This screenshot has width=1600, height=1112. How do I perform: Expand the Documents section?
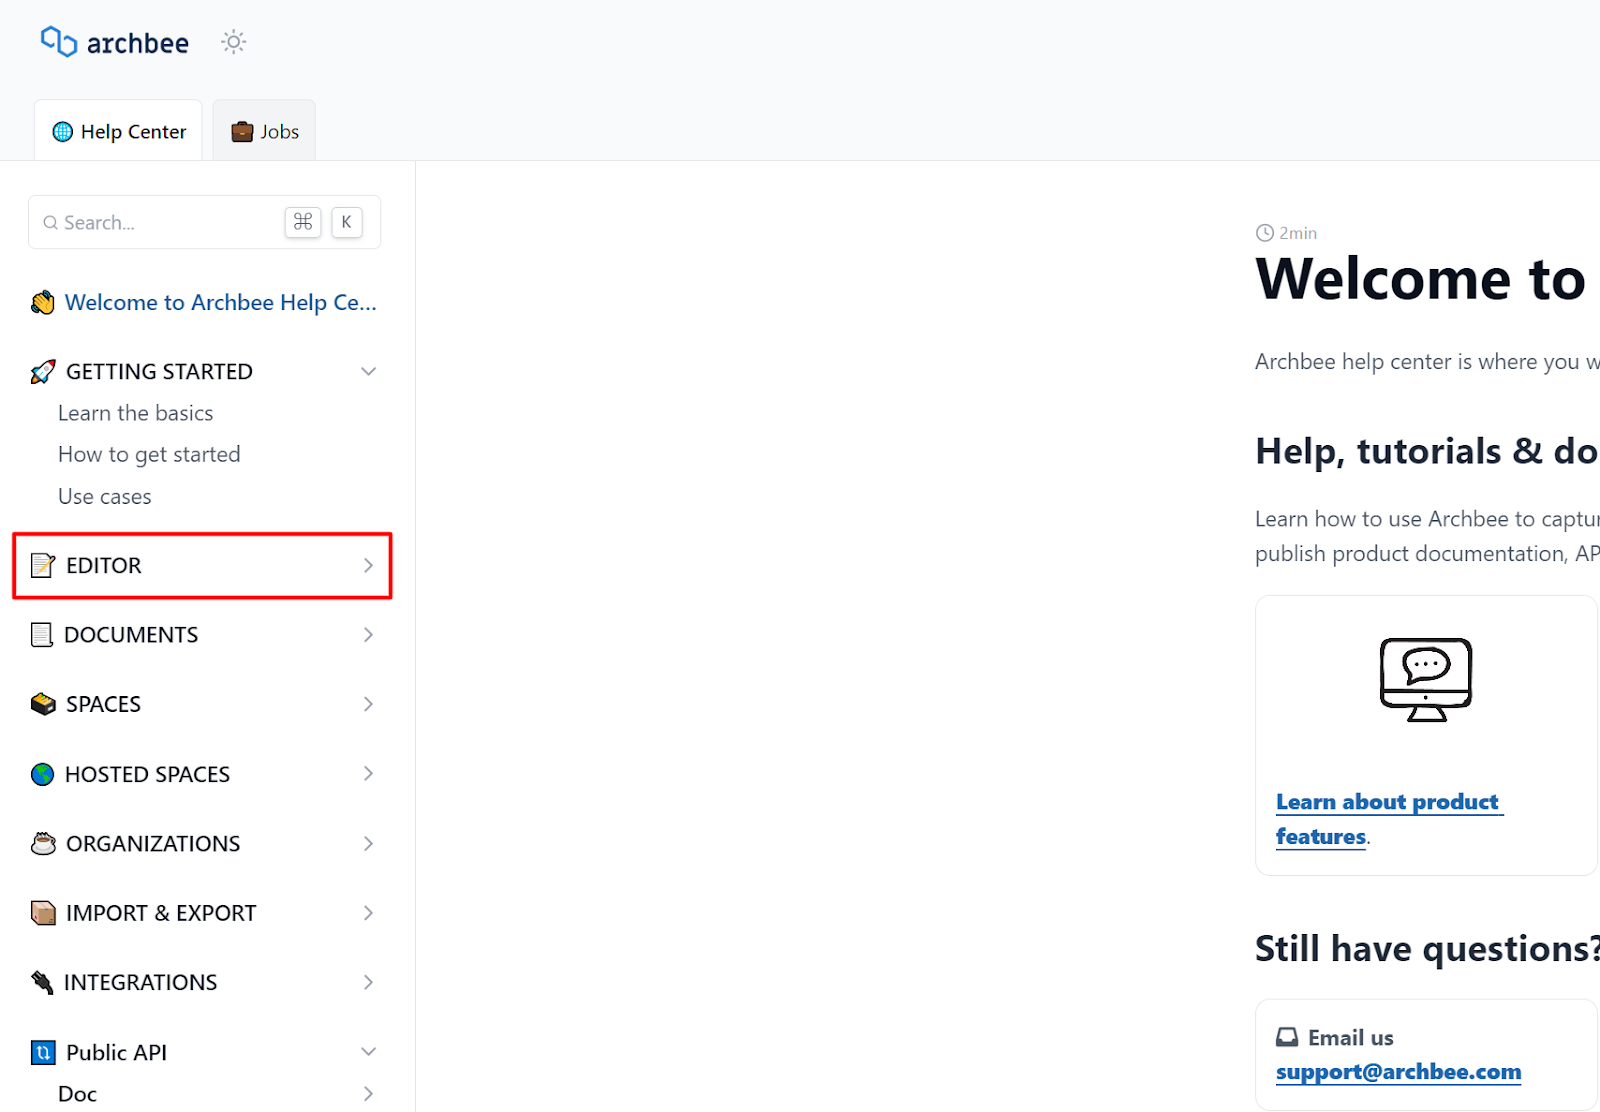pos(368,634)
